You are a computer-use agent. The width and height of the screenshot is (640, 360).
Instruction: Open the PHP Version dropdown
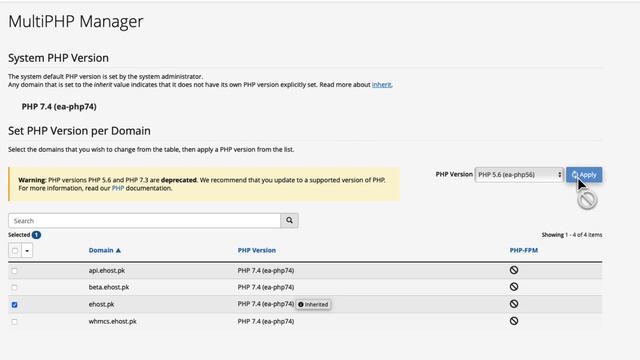519,175
